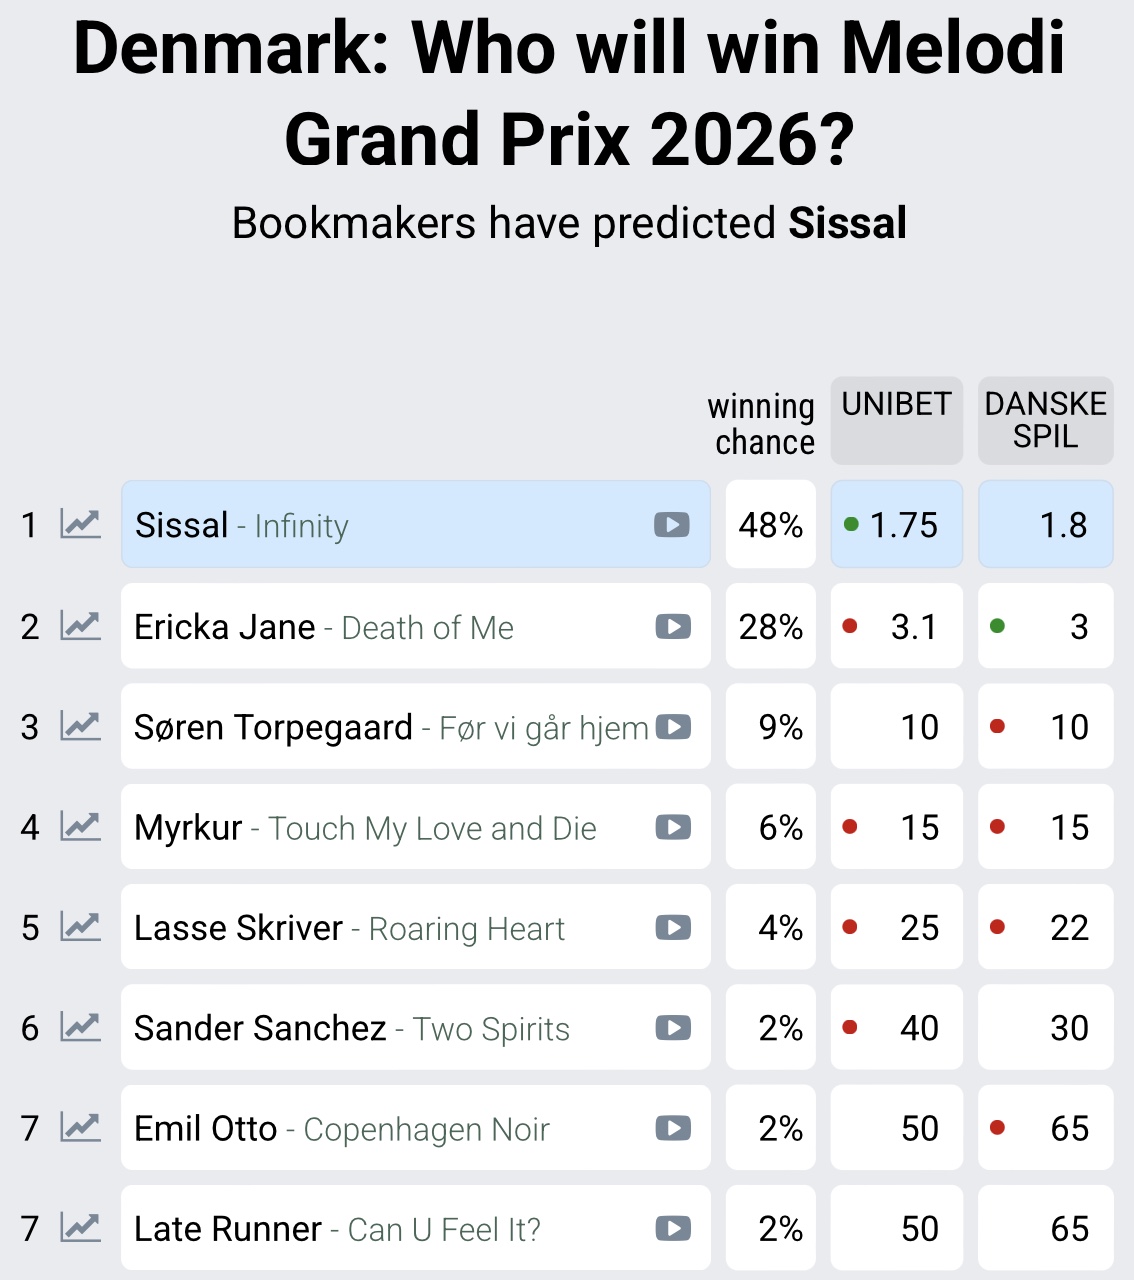
Task: Select Danske Spil odds 3 for Ericka Jane
Action: tap(1045, 627)
